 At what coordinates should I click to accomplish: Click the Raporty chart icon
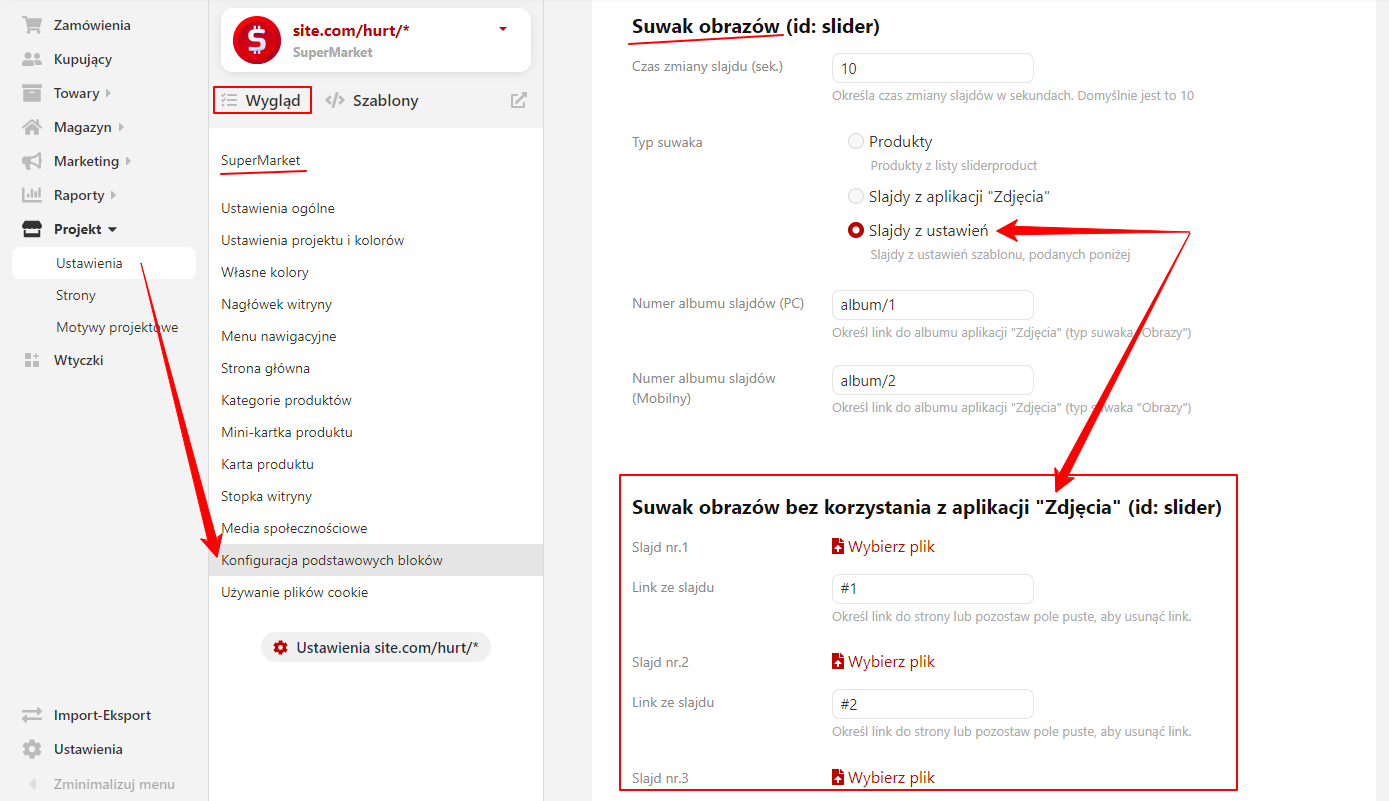[x=32, y=195]
